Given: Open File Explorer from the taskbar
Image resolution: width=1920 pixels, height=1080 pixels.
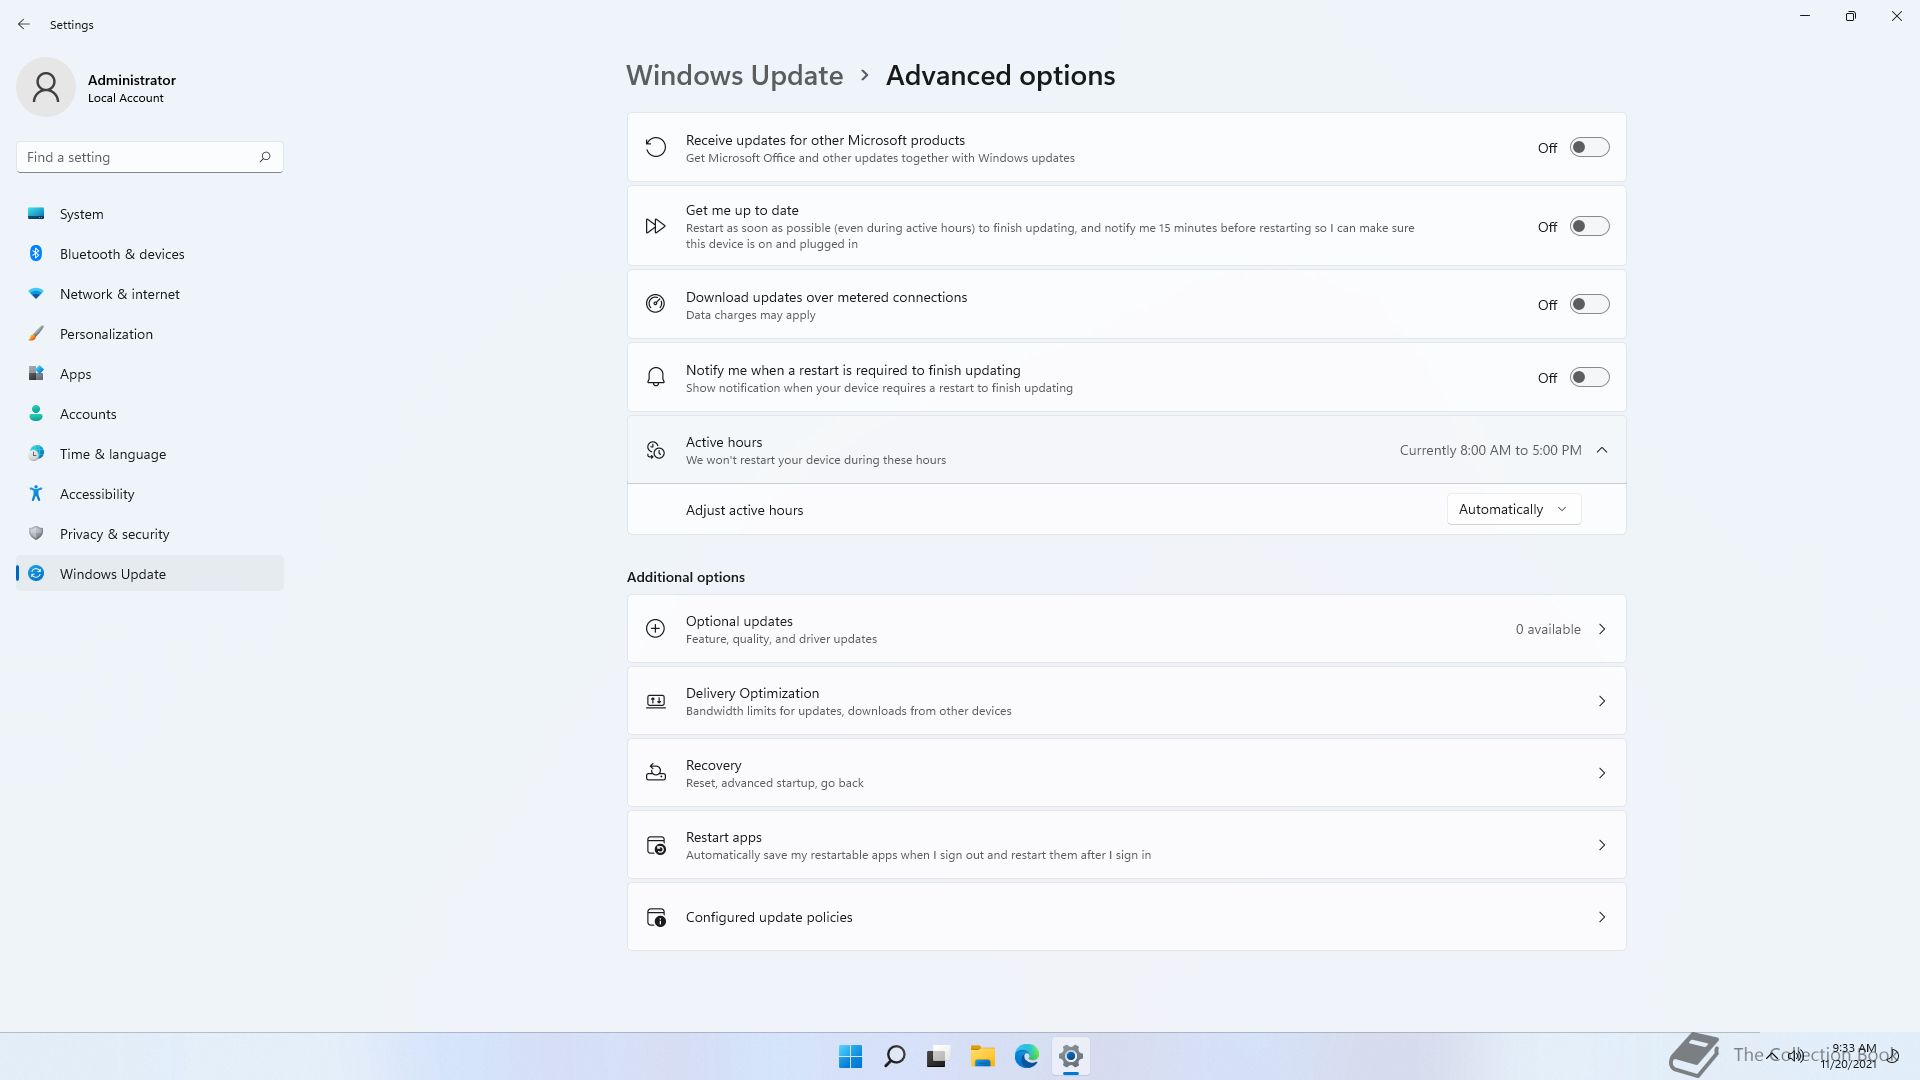Looking at the screenshot, I should 982,1056.
